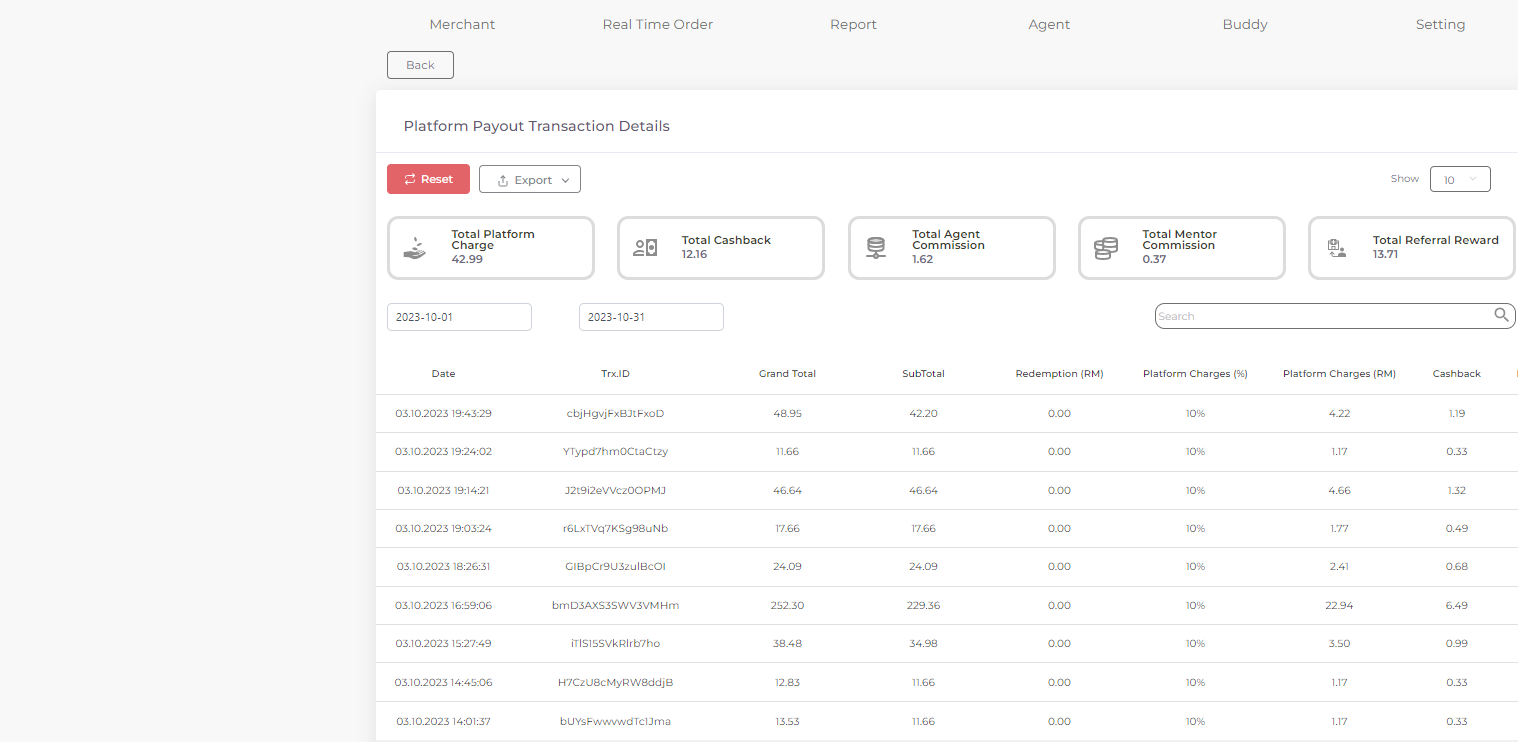
Task: Click the red Reset button
Action: tap(428, 180)
